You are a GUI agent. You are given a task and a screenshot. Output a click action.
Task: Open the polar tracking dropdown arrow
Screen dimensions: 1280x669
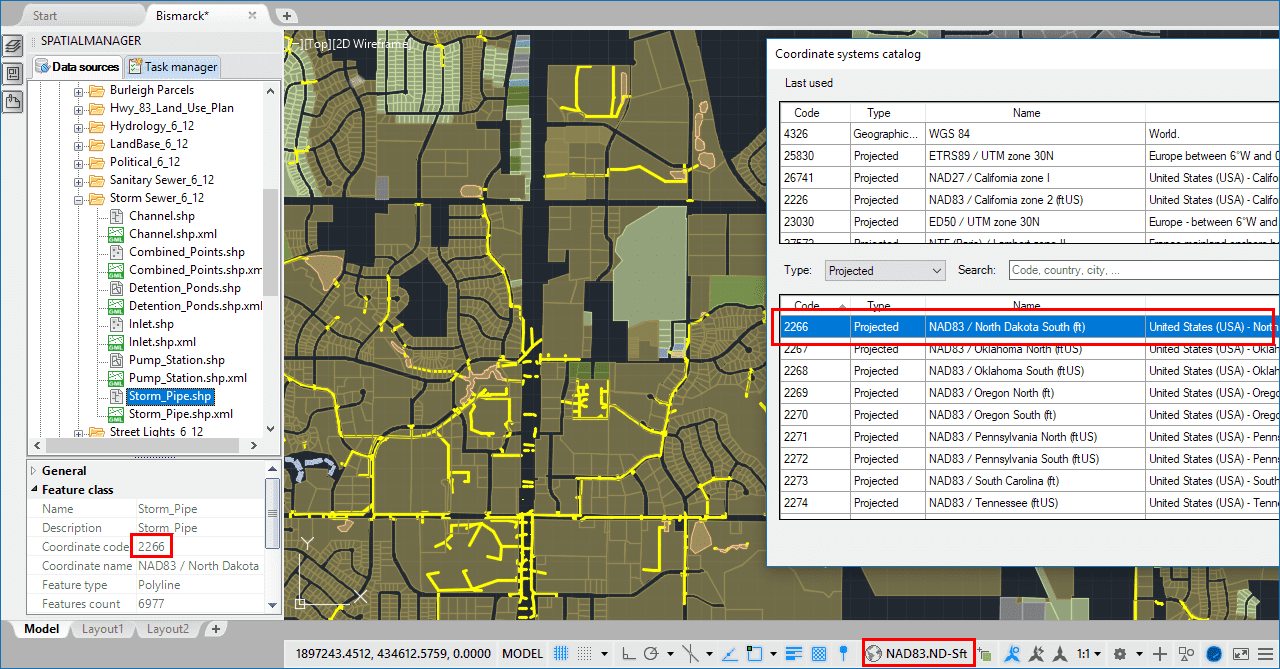click(x=671, y=655)
